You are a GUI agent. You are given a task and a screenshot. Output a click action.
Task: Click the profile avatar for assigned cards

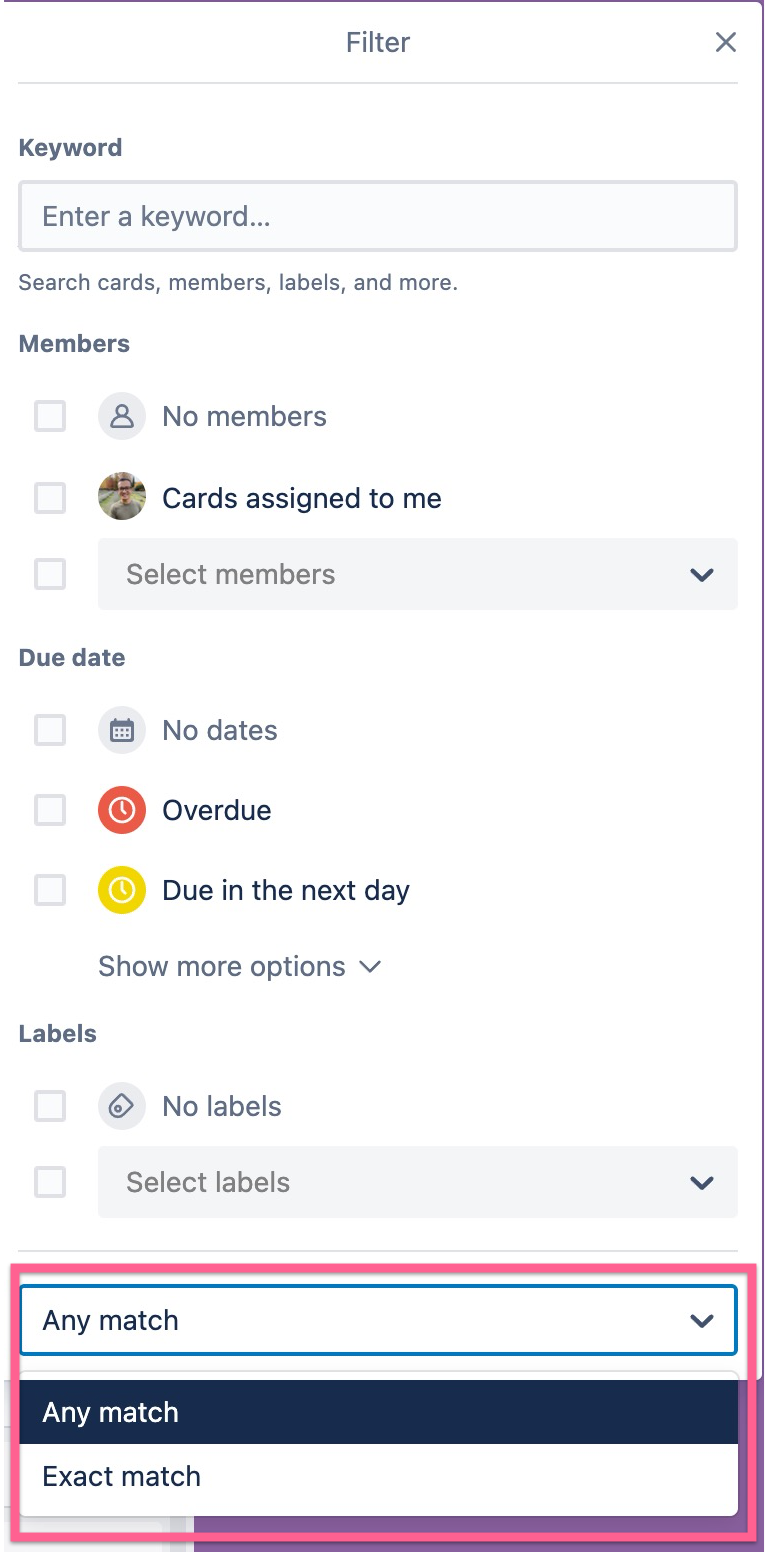point(122,497)
